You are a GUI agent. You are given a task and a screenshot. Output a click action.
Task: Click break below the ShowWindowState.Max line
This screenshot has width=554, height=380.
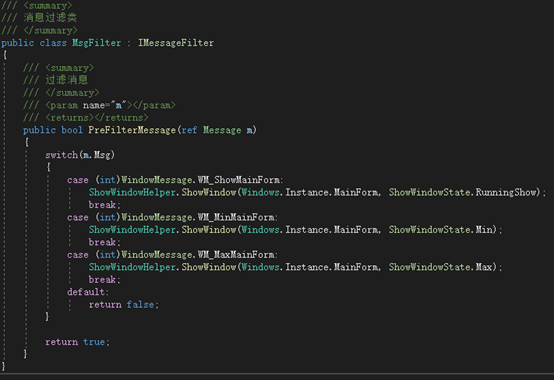coord(102,280)
